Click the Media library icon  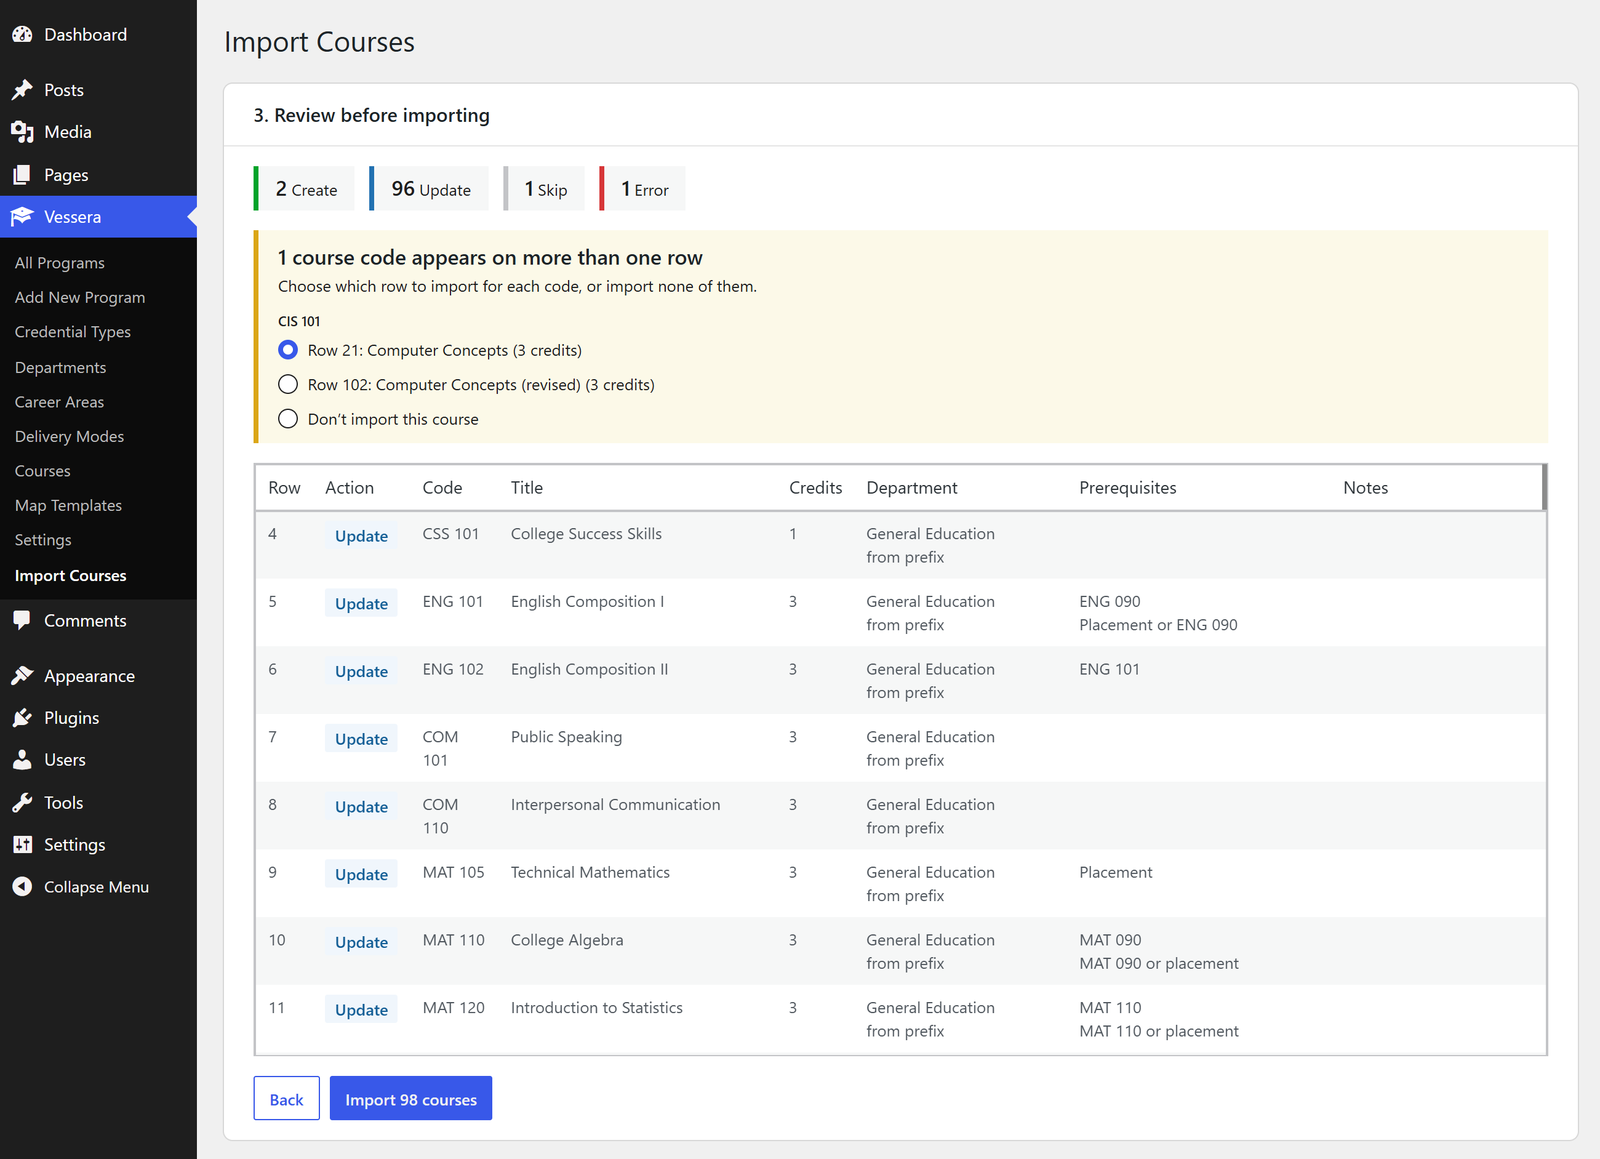pos(22,132)
